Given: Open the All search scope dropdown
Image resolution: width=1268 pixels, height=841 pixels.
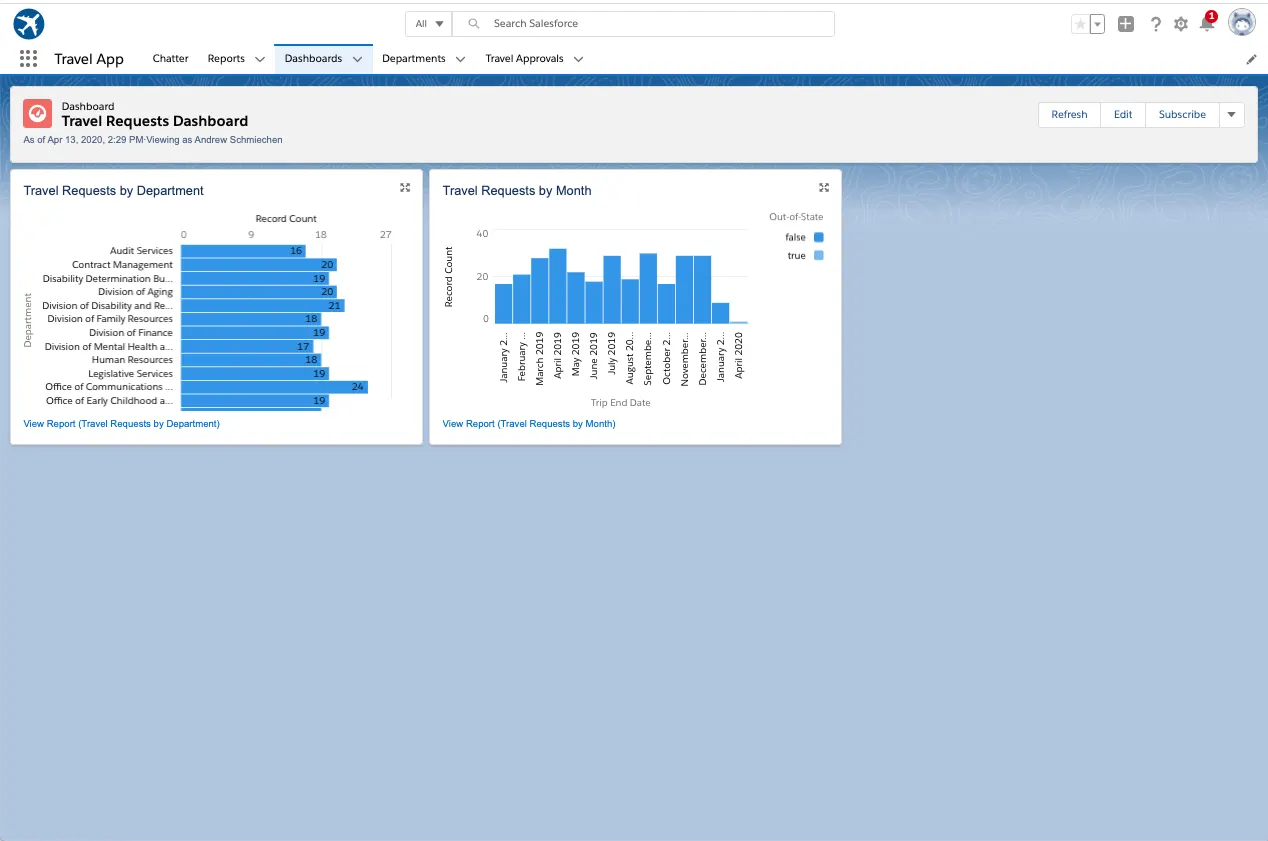Looking at the screenshot, I should point(429,24).
